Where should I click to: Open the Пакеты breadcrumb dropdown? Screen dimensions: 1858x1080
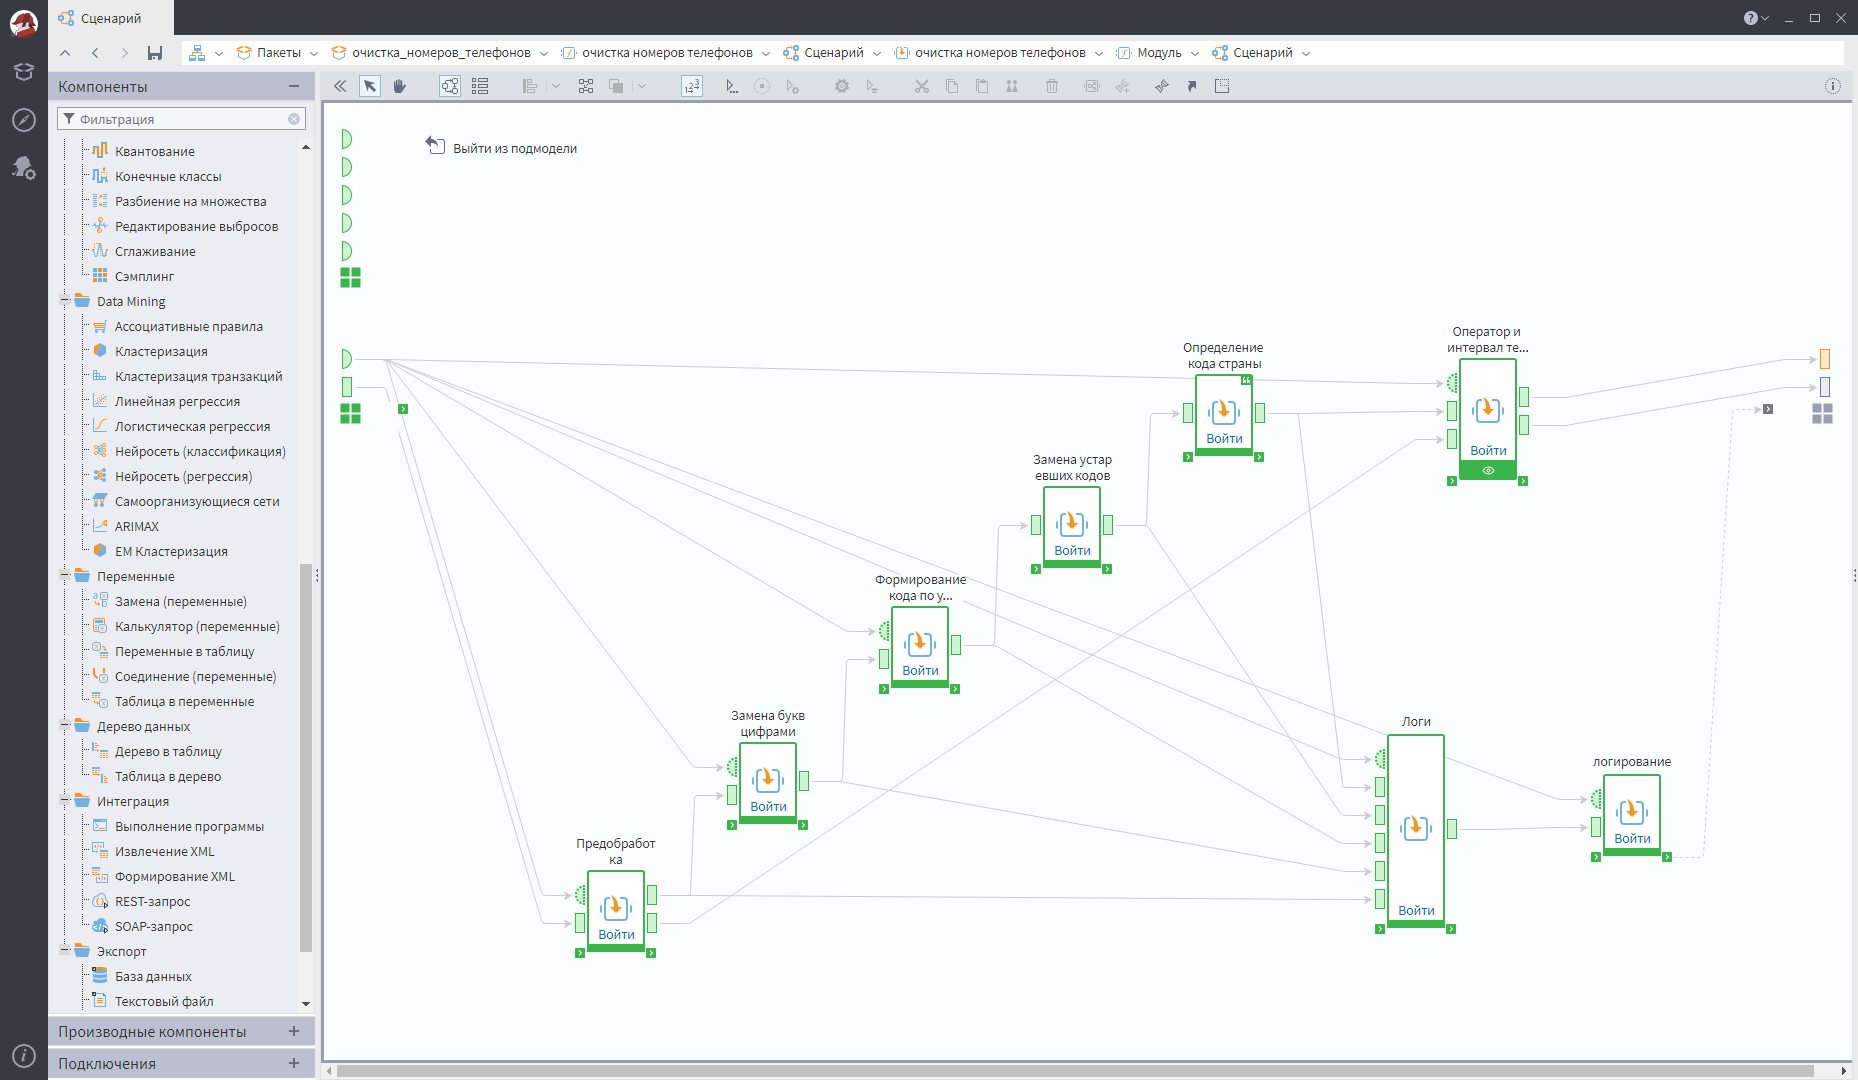pyautogui.click(x=313, y=52)
